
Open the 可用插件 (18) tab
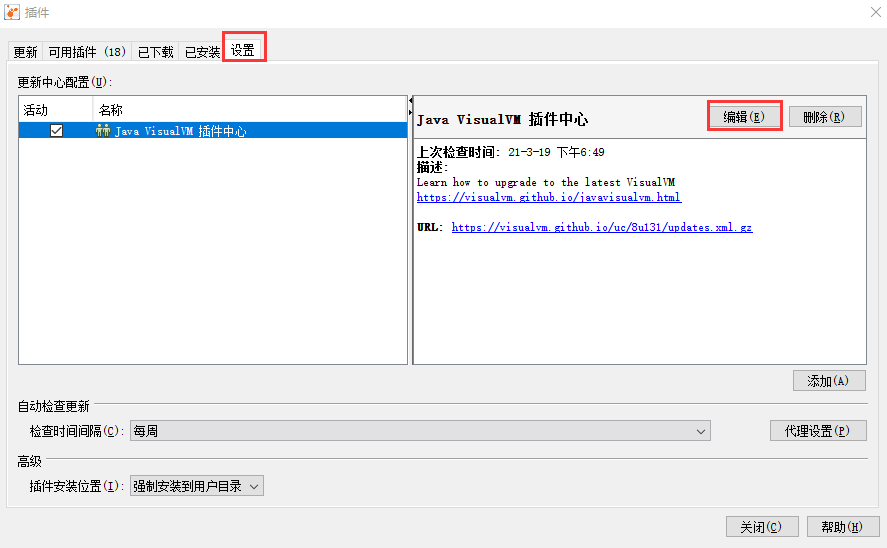(87, 52)
